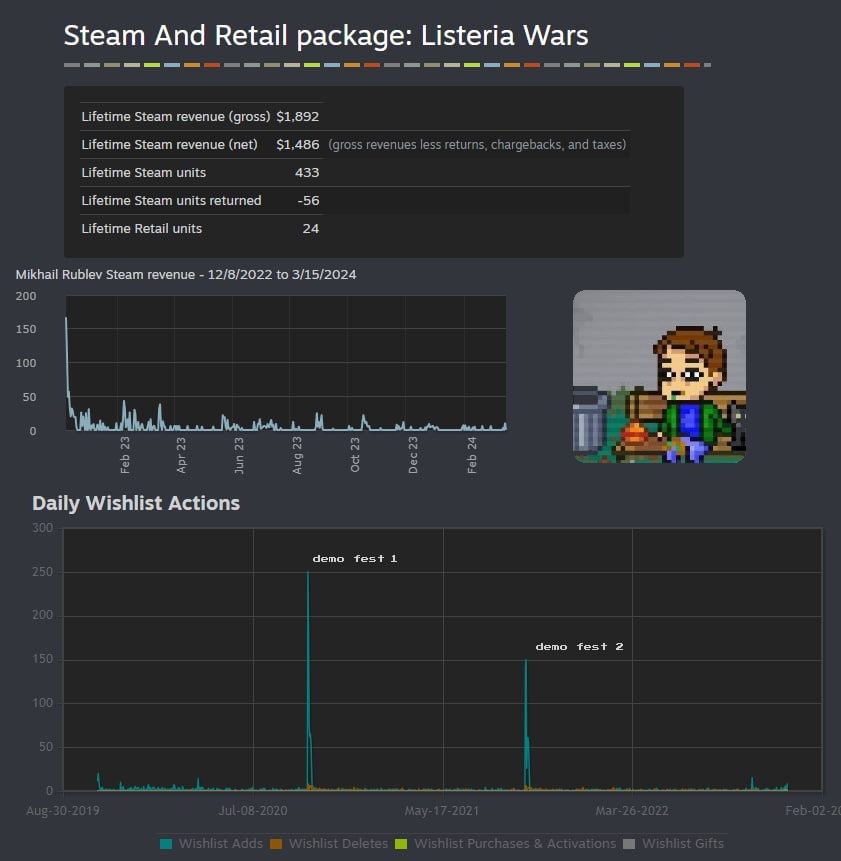This screenshot has height=861, width=841.
Task: Click the 'Aug 23' revenue axis label
Action: pyautogui.click(x=297, y=455)
